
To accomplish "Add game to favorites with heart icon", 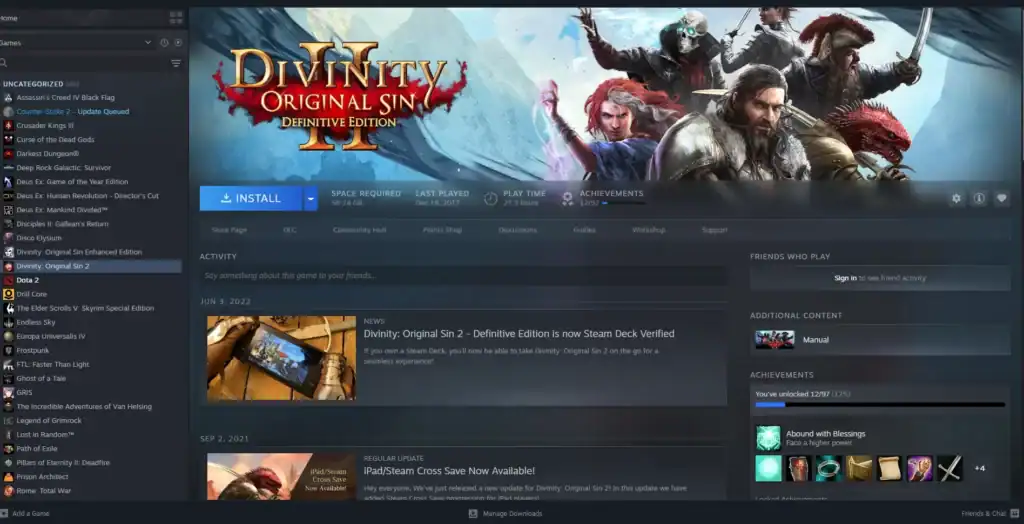I will (x=1001, y=198).
